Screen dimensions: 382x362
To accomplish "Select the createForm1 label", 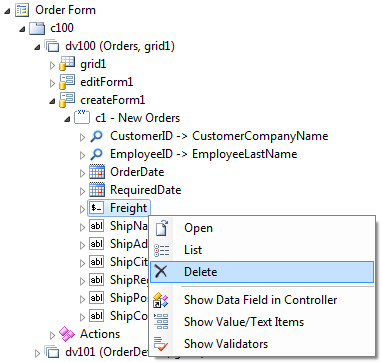I will [x=112, y=100].
